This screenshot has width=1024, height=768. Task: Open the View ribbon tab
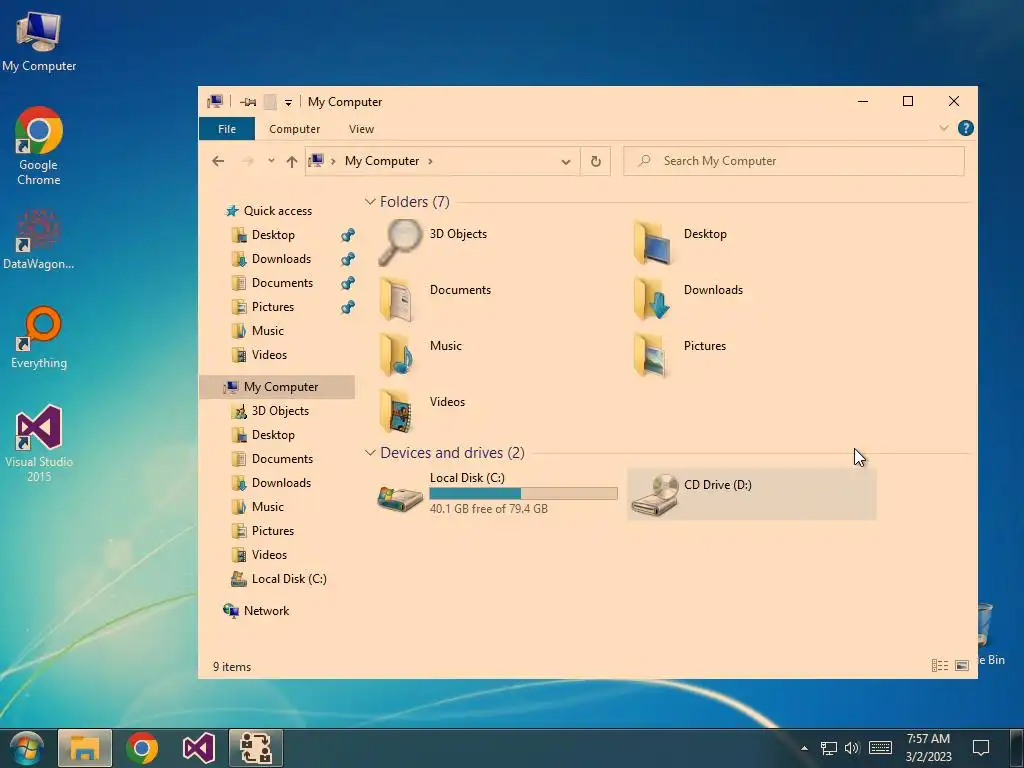(x=361, y=129)
